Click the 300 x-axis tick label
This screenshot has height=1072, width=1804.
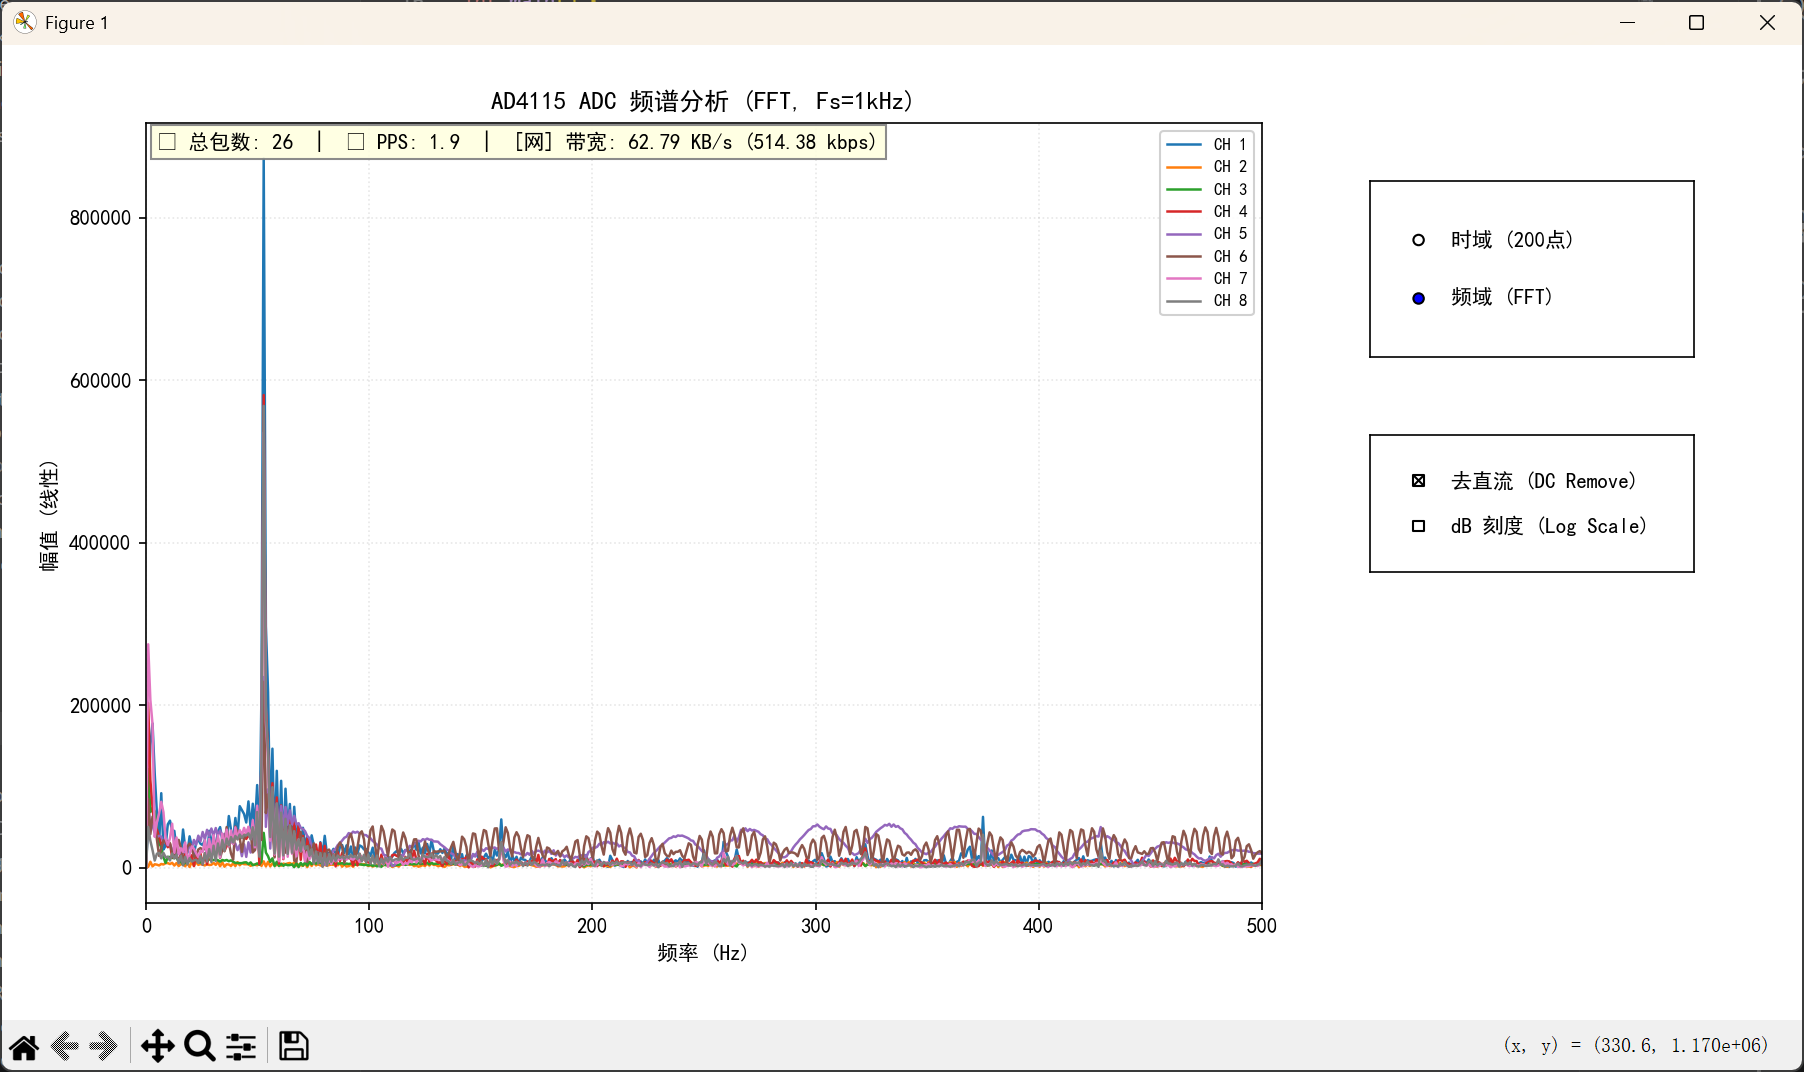816,926
